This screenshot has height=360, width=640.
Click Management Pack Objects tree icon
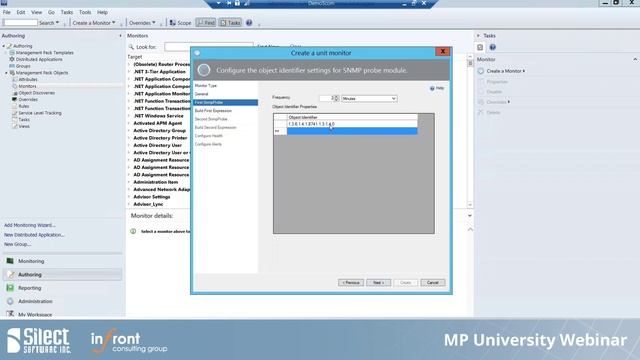(x=12, y=73)
